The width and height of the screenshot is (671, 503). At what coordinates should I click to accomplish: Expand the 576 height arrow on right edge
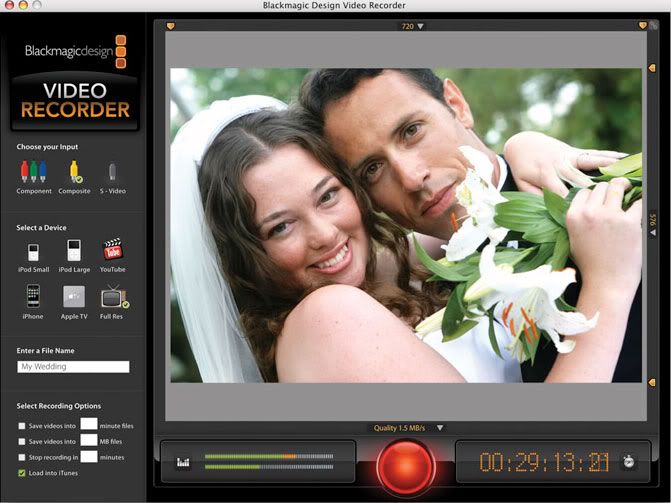click(x=652, y=232)
